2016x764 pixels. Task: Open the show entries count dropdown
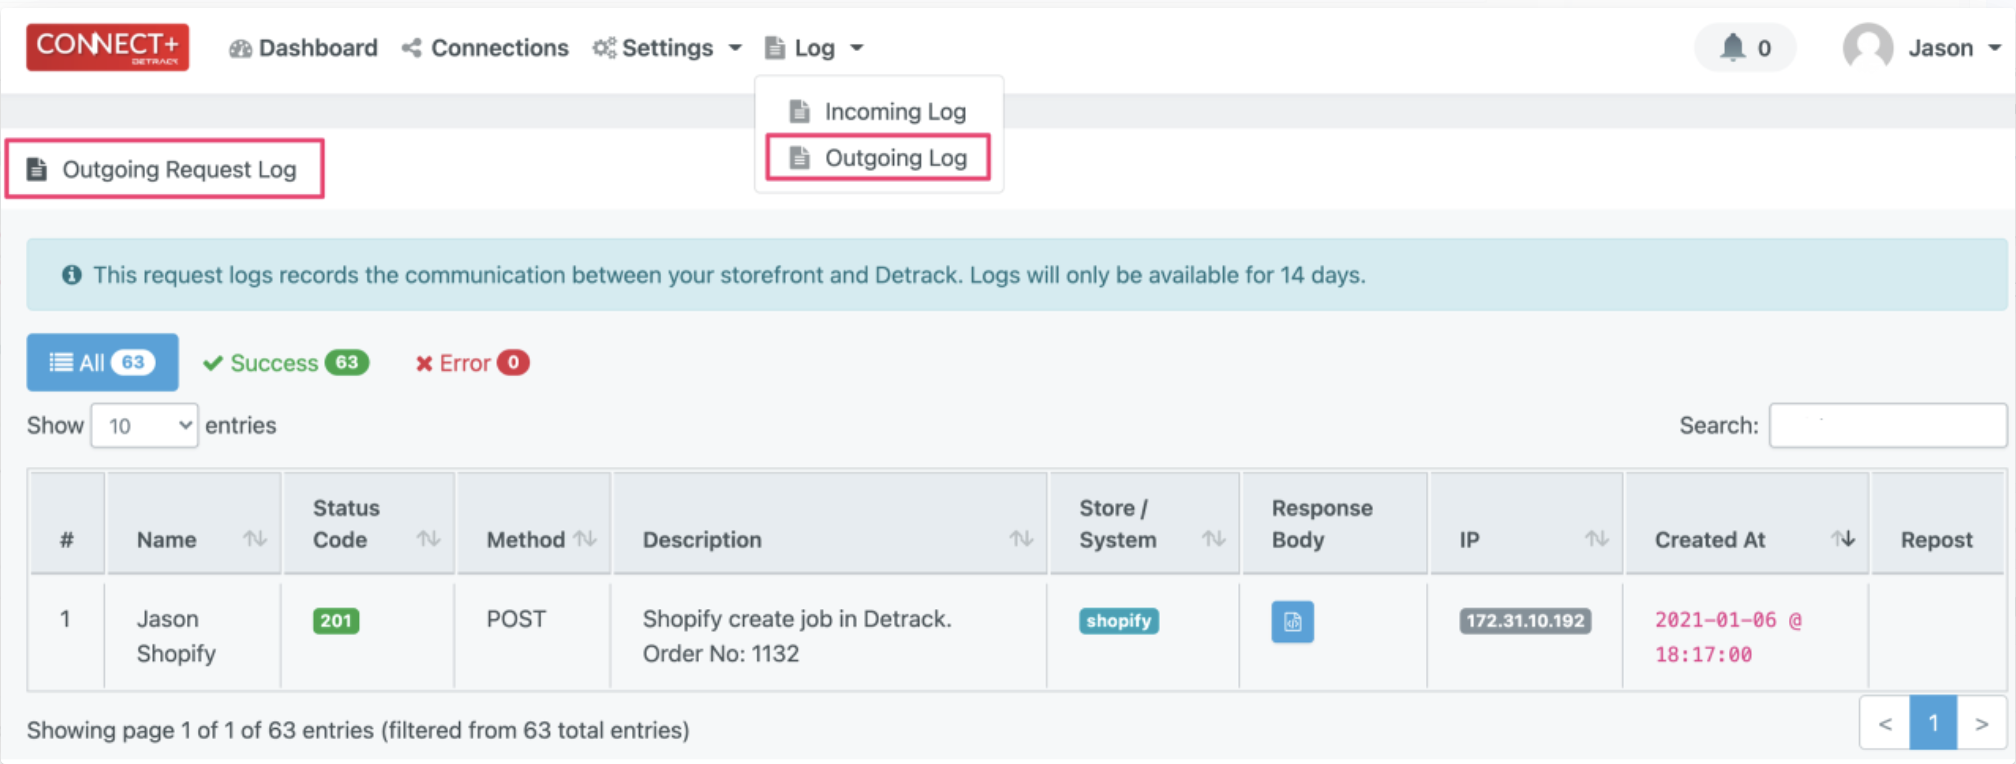[145, 426]
